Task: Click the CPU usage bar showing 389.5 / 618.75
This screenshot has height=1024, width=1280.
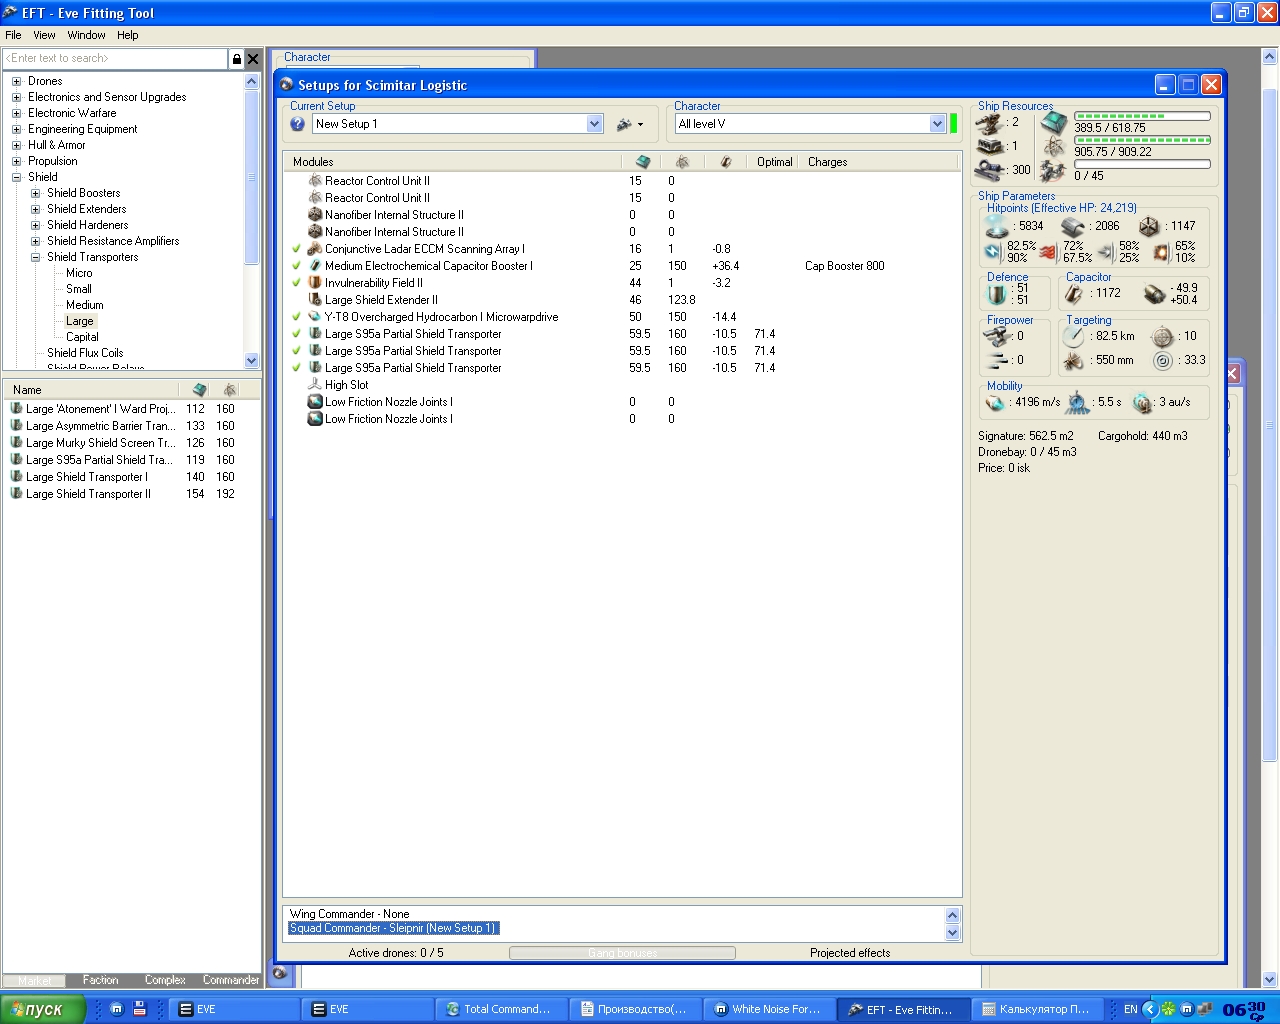Action: pyautogui.click(x=1142, y=116)
